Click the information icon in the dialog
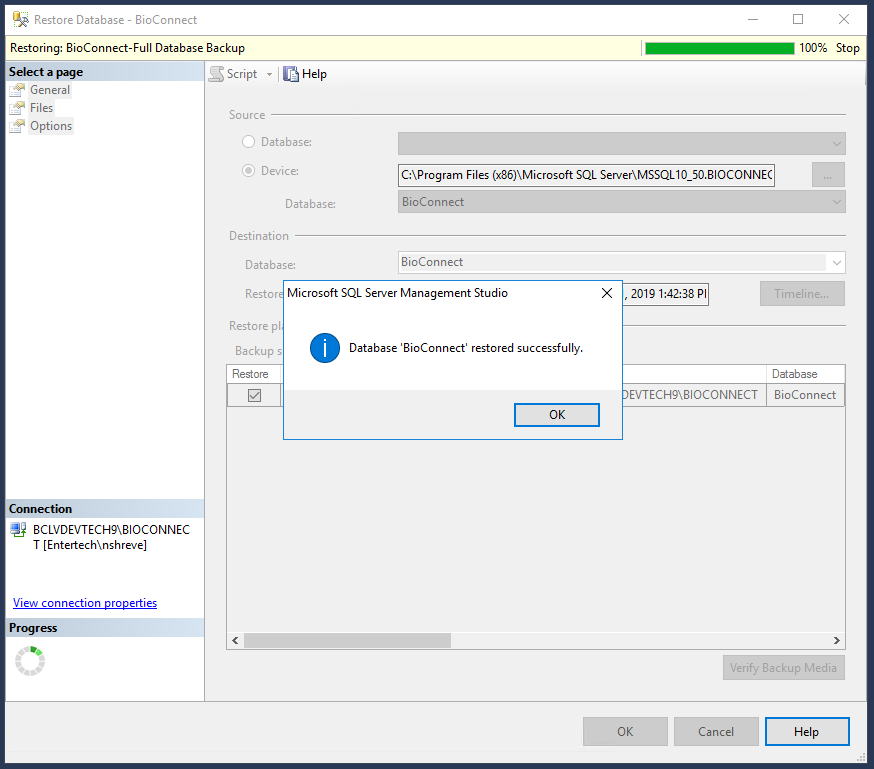Image resolution: width=874 pixels, height=769 pixels. [x=324, y=348]
